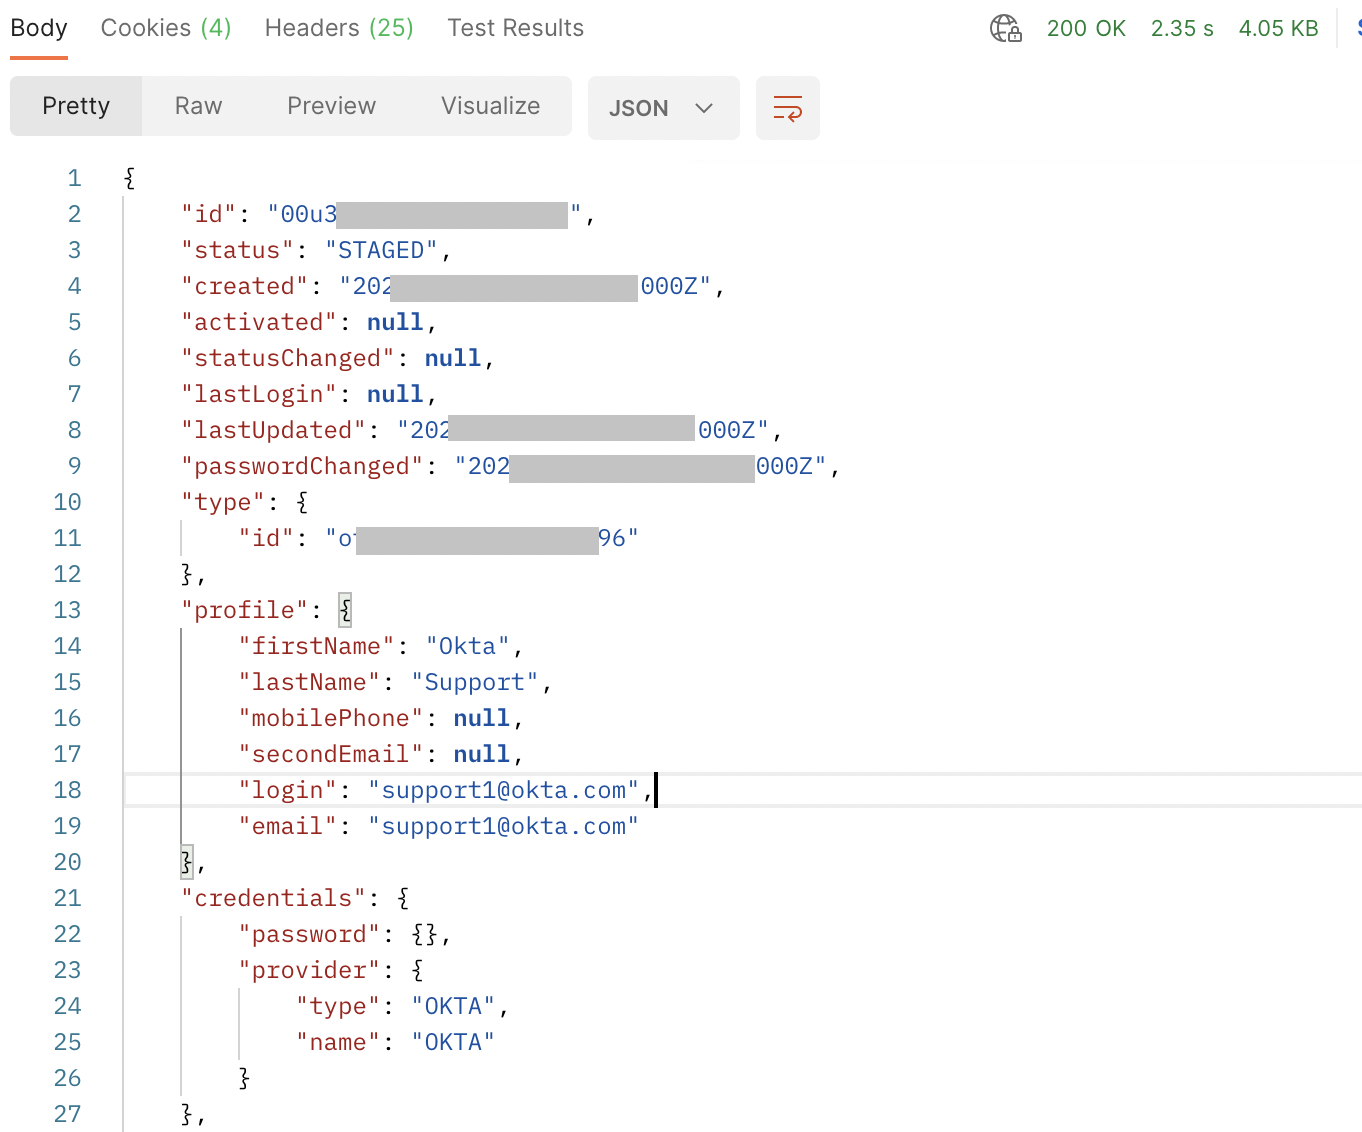Screen dimensions: 1362x1132
Task: Toggle the line wrap icon button
Action: pyautogui.click(x=788, y=108)
